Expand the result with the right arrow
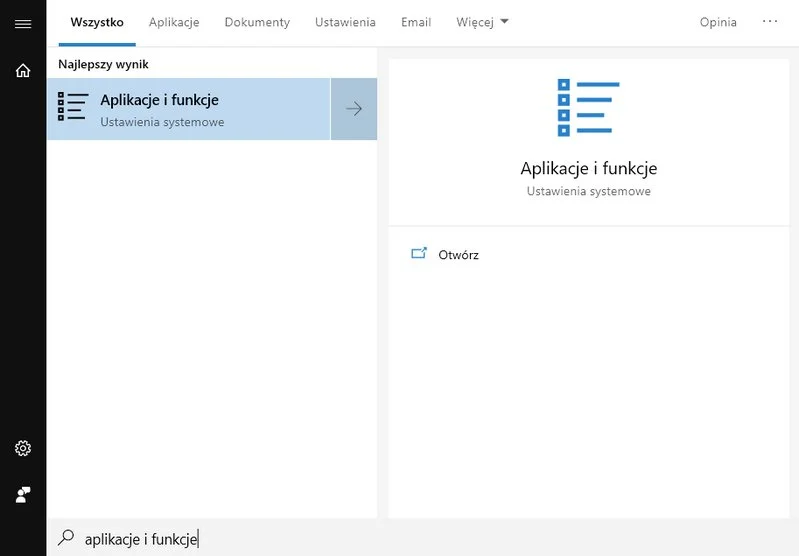Image resolution: width=799 pixels, height=556 pixels. click(x=353, y=109)
